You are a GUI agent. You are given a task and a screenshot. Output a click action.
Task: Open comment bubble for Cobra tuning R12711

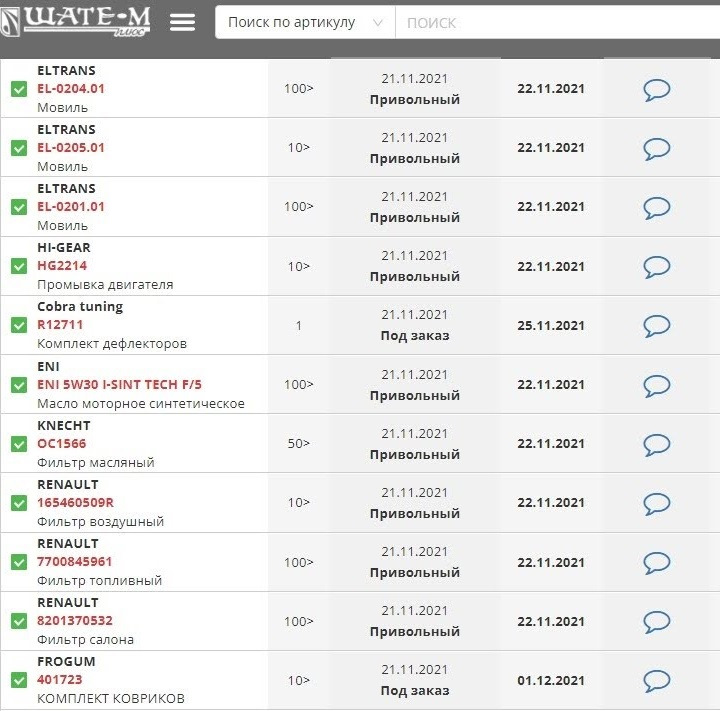click(656, 326)
